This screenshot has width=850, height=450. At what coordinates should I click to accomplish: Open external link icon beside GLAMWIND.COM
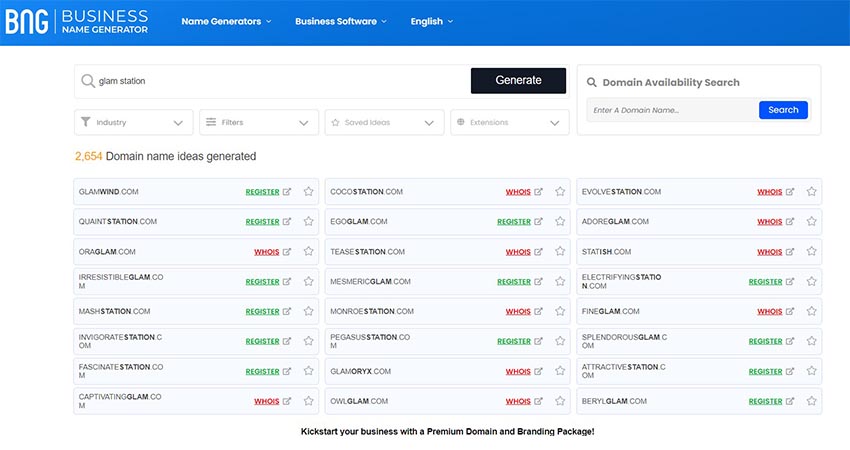click(x=288, y=192)
